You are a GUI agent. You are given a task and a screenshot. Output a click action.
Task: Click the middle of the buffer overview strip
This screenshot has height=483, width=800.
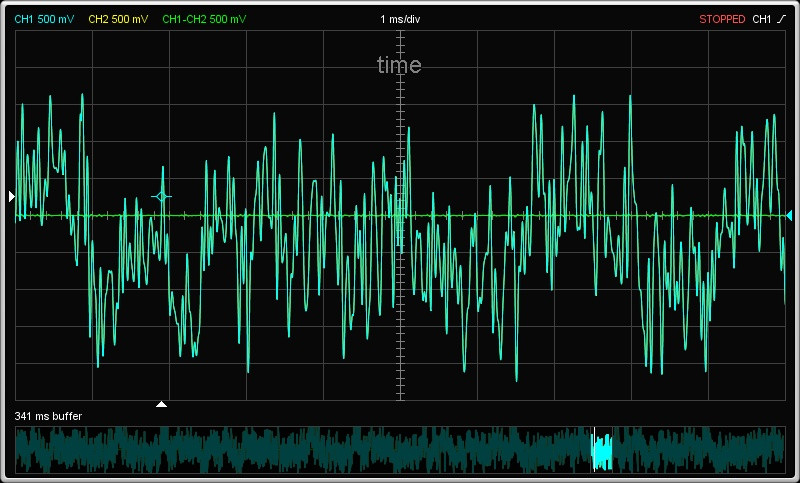coord(400,450)
